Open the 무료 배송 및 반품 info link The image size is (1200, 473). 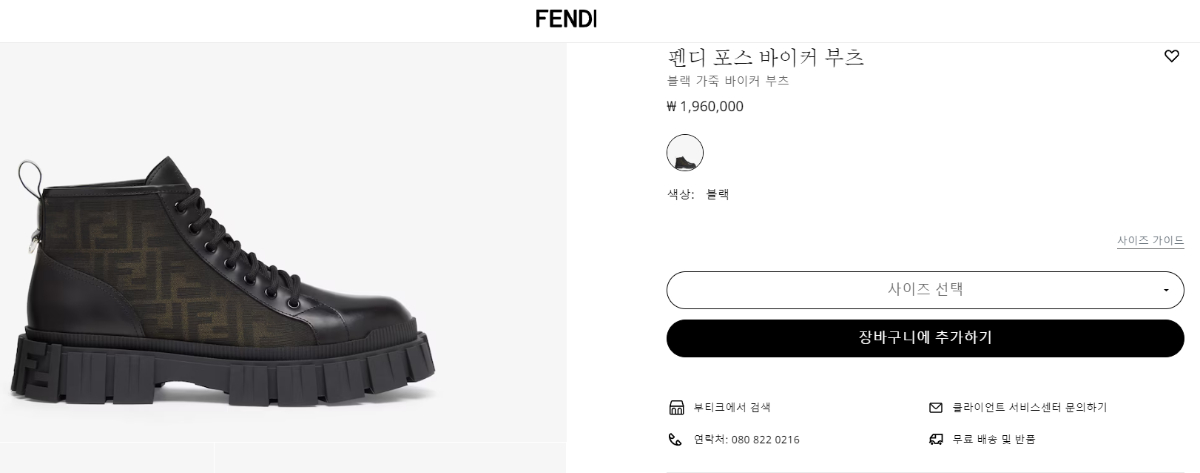click(995, 440)
